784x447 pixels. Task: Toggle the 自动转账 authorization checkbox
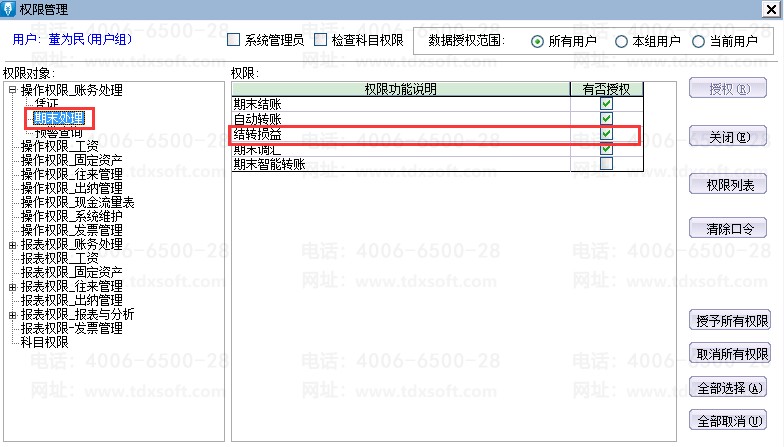click(x=606, y=119)
